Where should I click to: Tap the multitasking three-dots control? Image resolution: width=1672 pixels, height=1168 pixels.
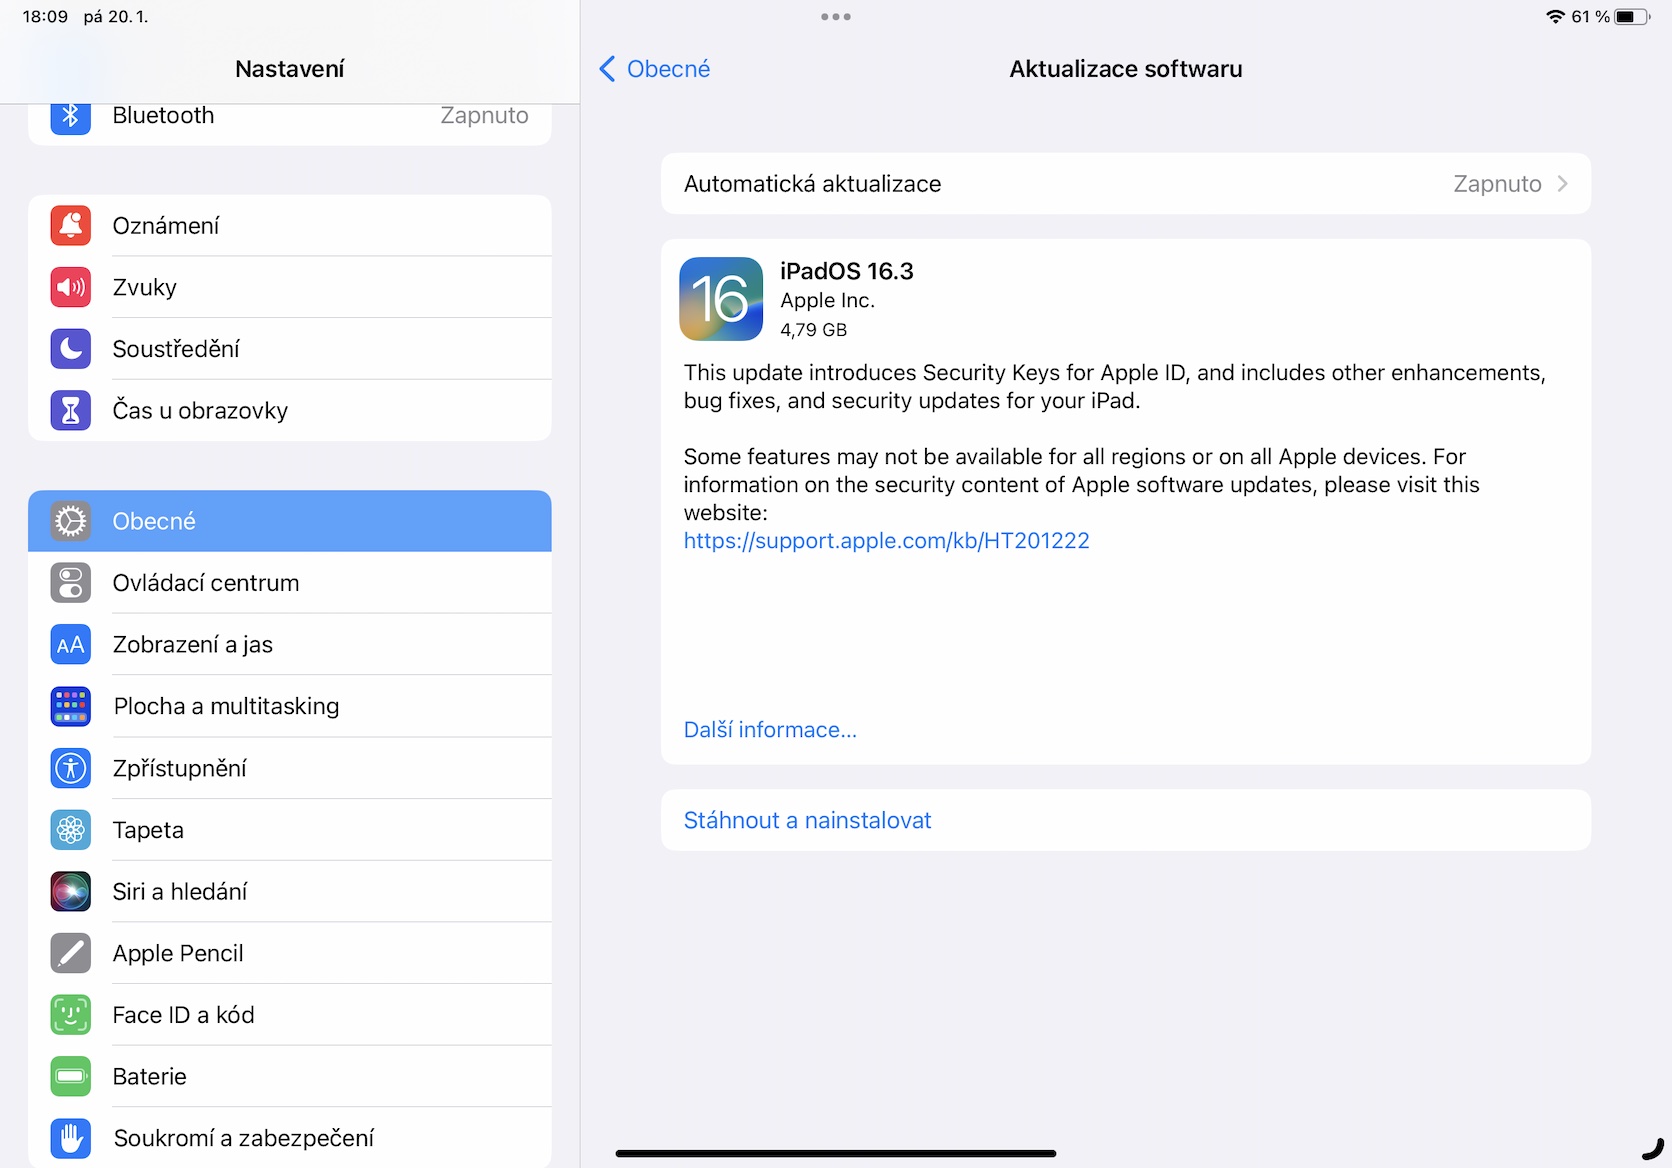835,17
